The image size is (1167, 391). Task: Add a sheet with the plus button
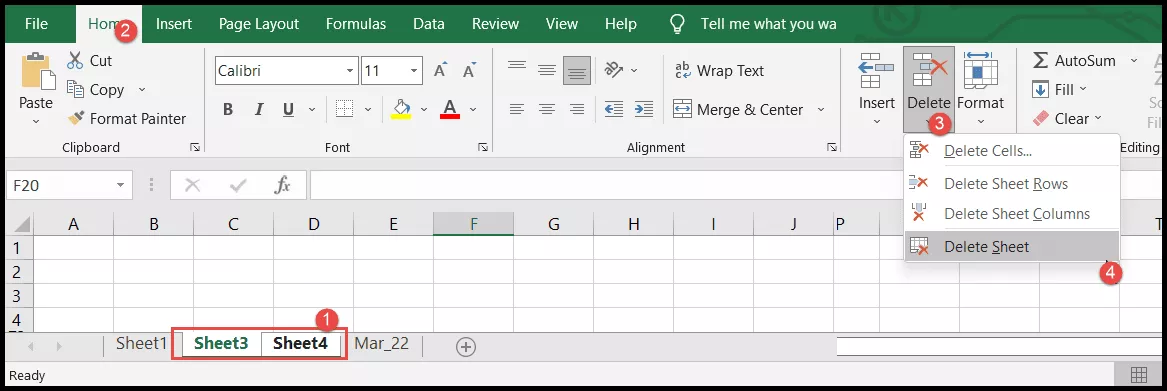coord(466,346)
